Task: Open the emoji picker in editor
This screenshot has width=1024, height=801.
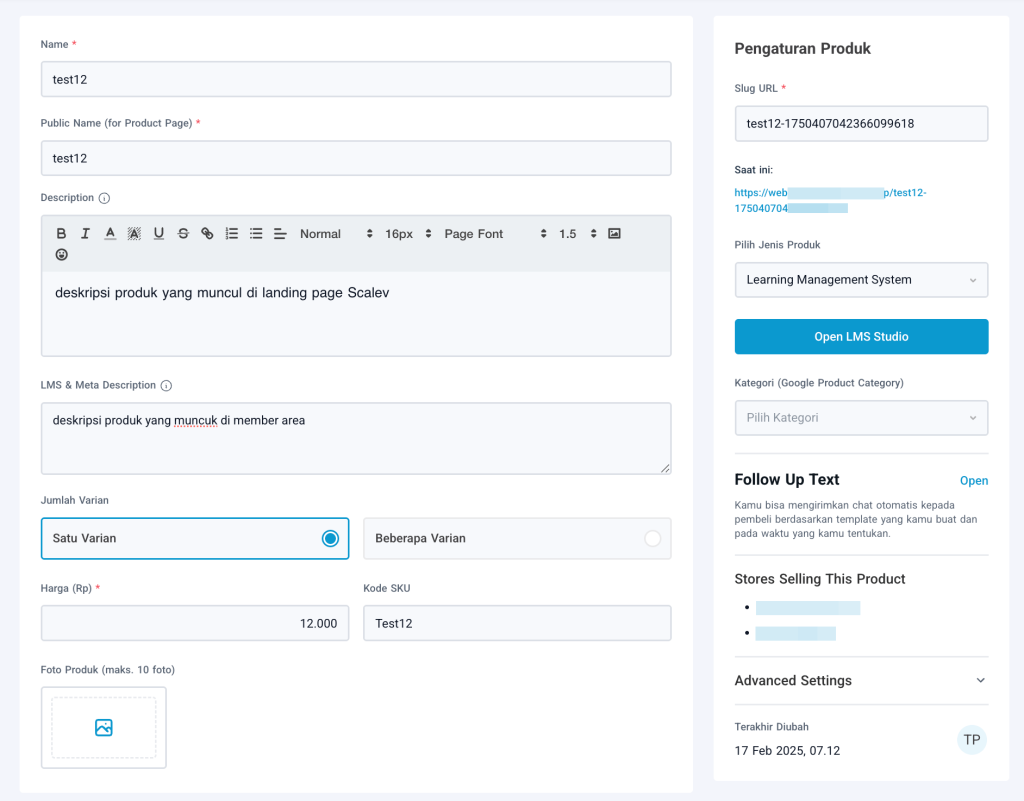Action: [x=62, y=255]
